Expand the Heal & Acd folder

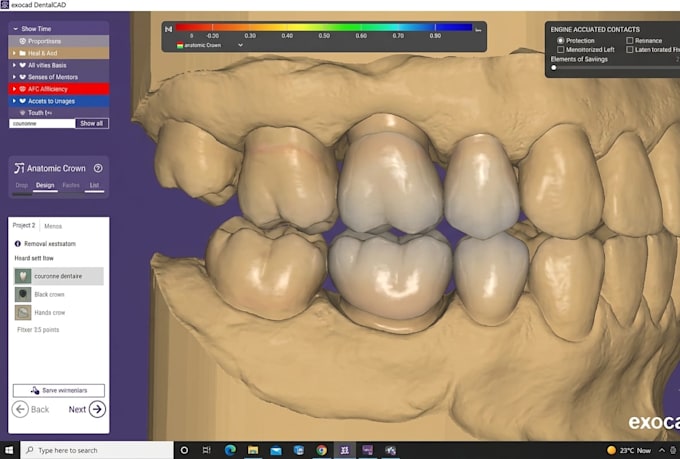tap(14, 53)
